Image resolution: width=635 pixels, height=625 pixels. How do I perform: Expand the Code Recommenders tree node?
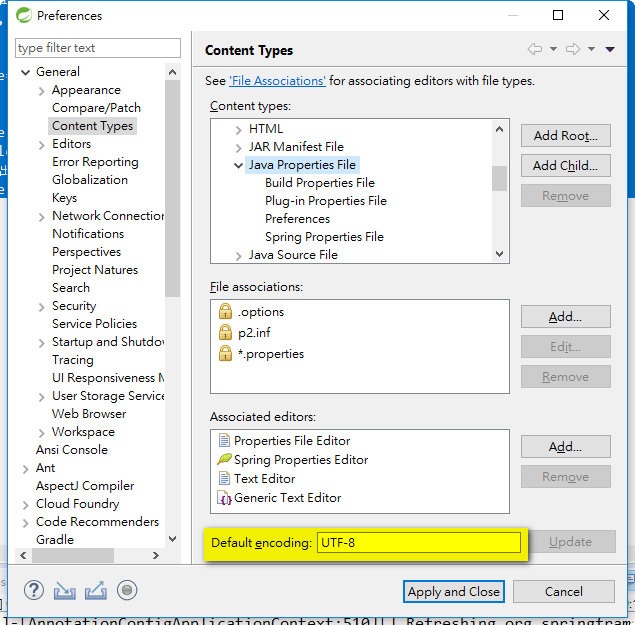pos(26,523)
